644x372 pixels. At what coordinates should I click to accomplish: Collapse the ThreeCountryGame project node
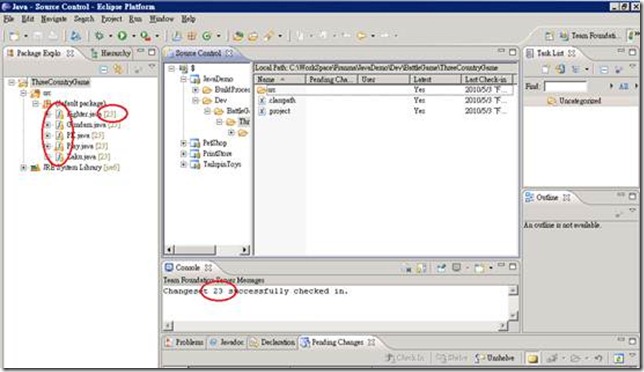[12, 82]
